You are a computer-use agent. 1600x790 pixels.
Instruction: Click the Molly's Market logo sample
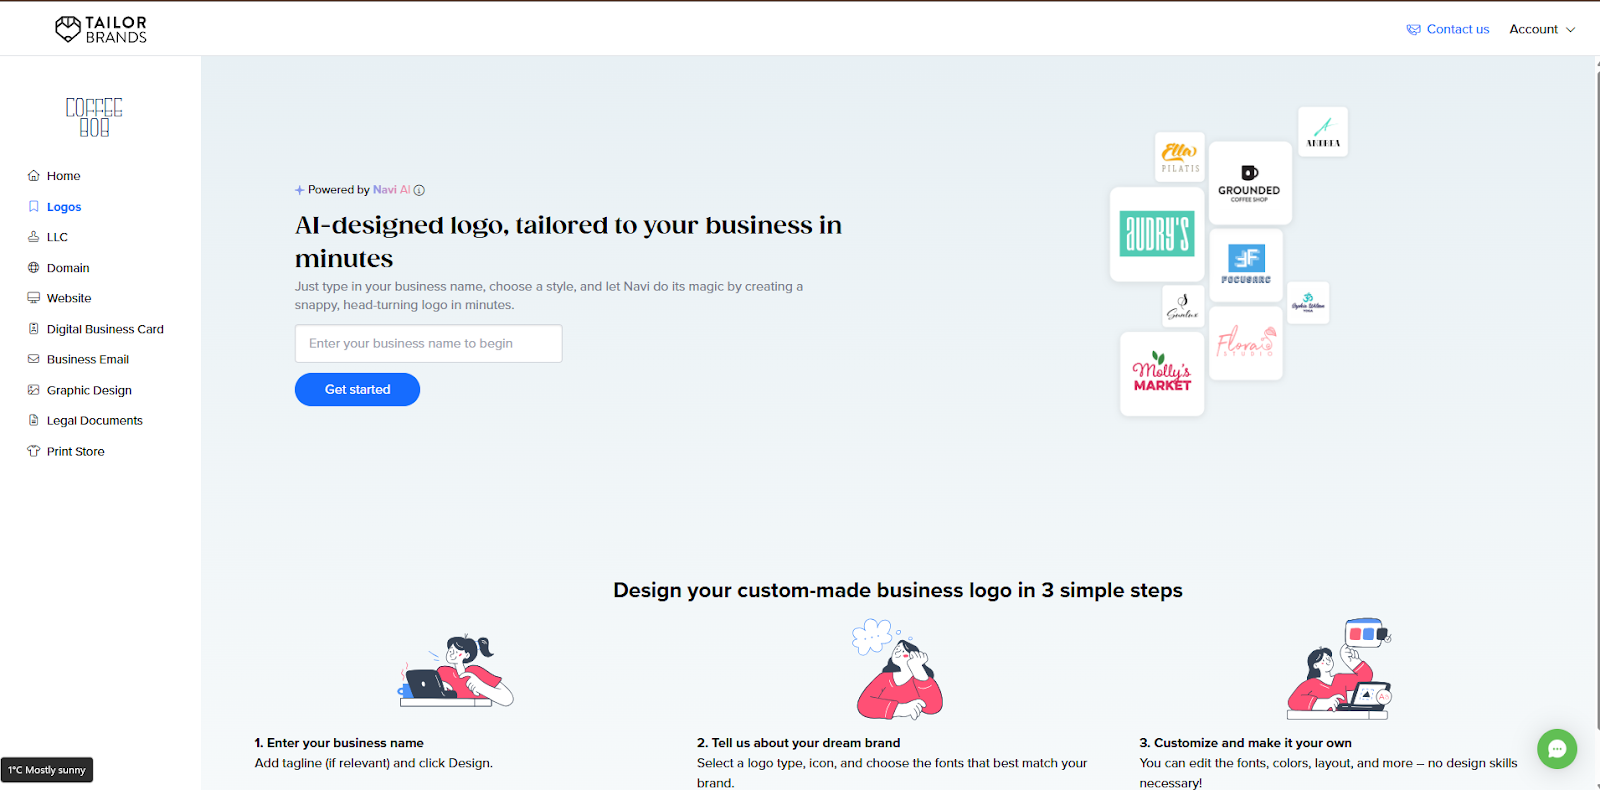1162,374
